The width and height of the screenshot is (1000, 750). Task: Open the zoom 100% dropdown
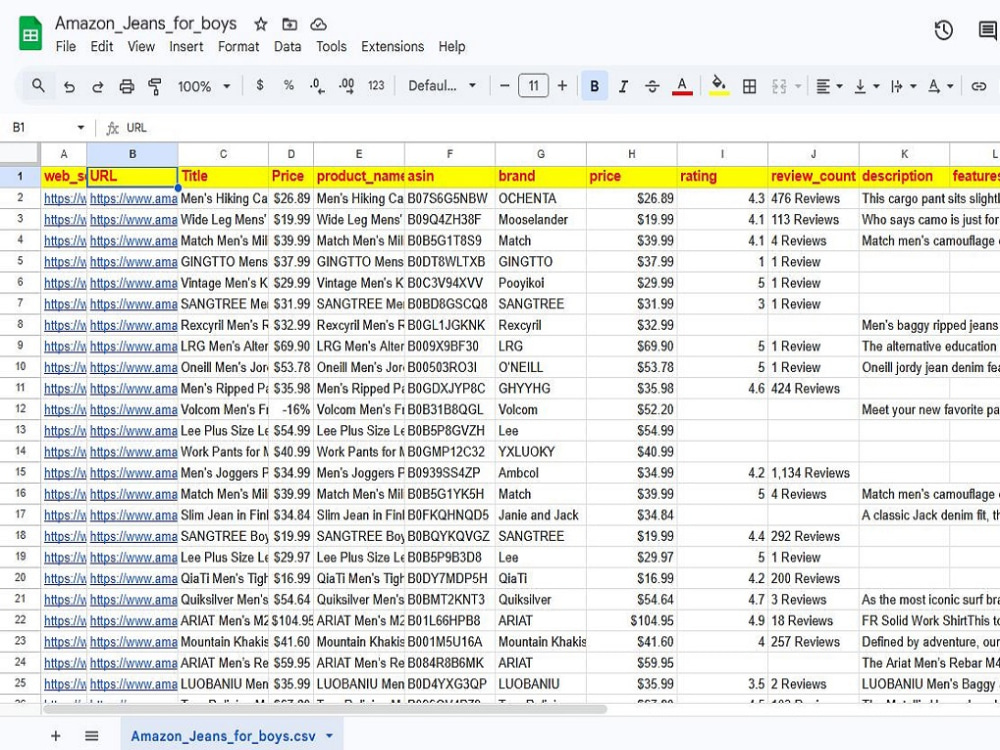[x=204, y=86]
